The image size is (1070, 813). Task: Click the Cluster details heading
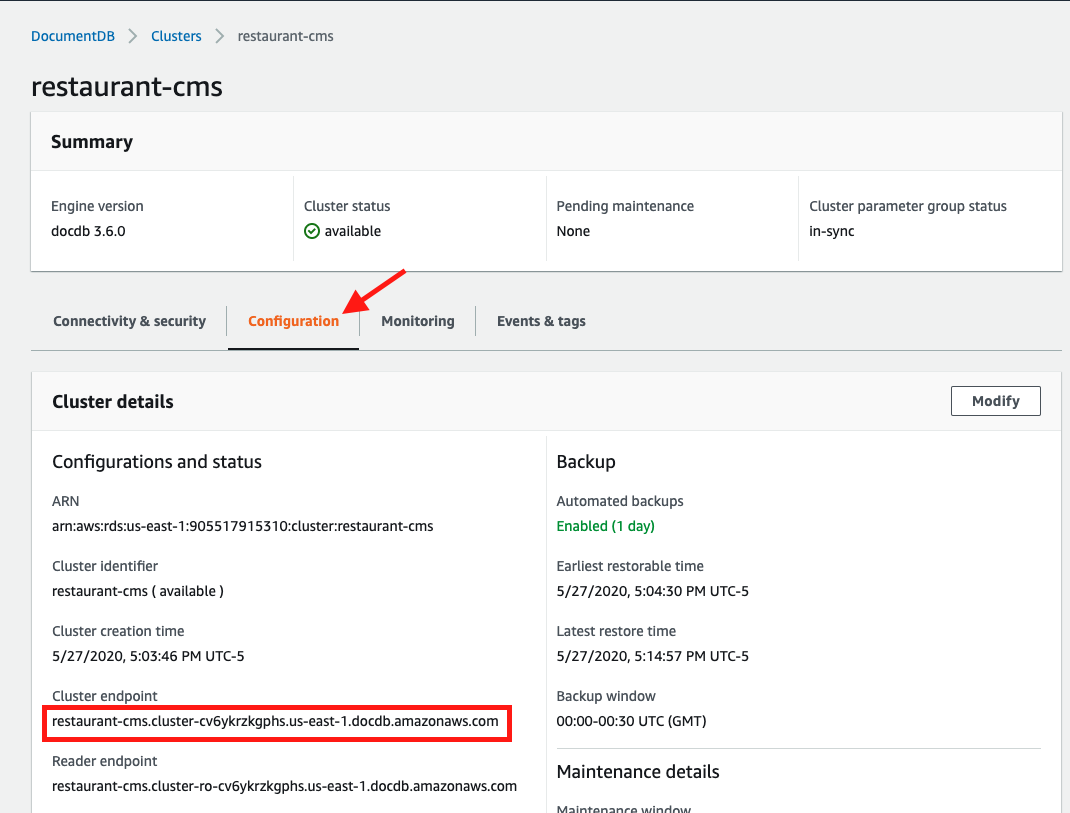click(x=113, y=401)
